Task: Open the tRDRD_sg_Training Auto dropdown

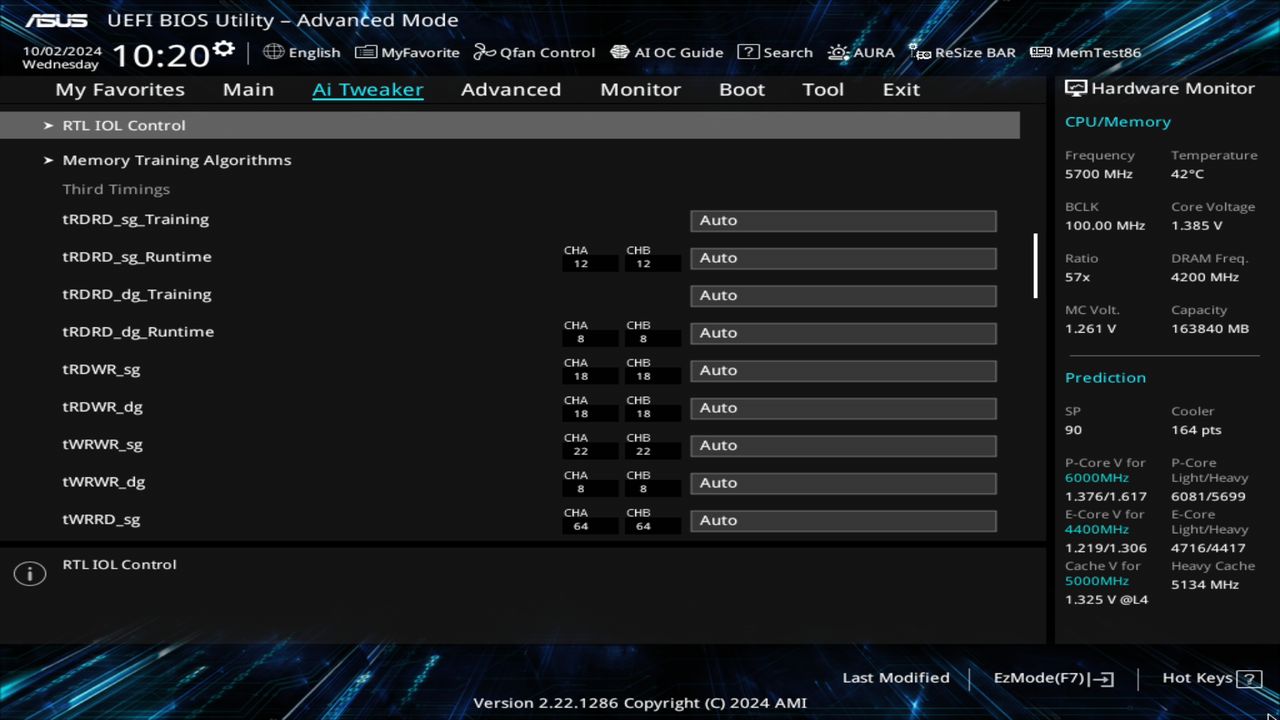Action: tap(842, 220)
